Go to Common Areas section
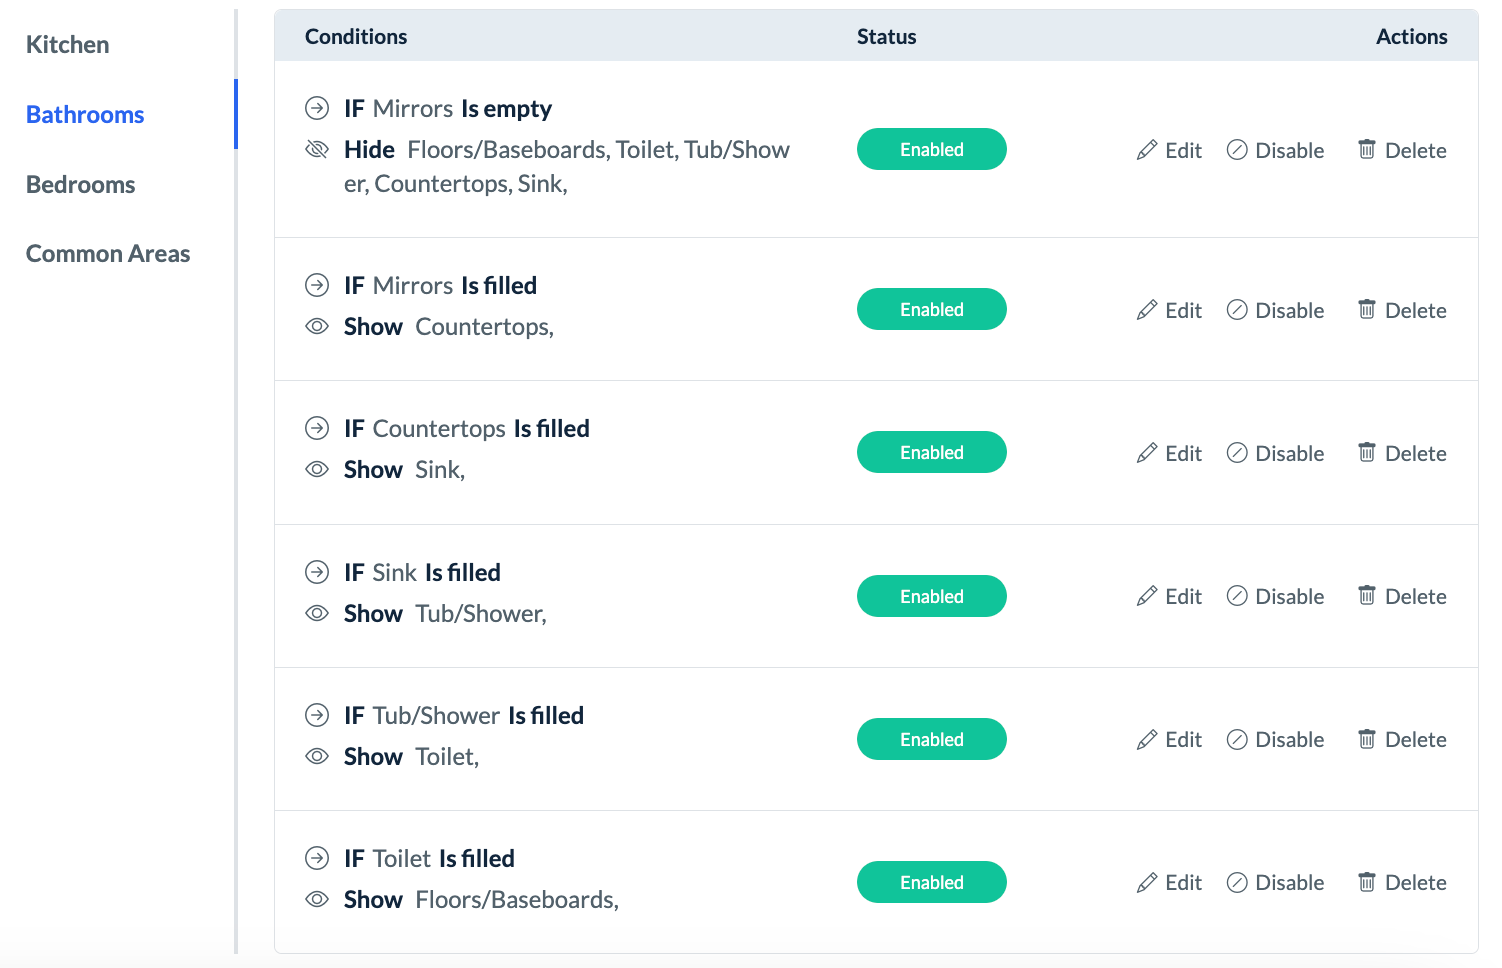This screenshot has height=968, width=1502. 108,254
